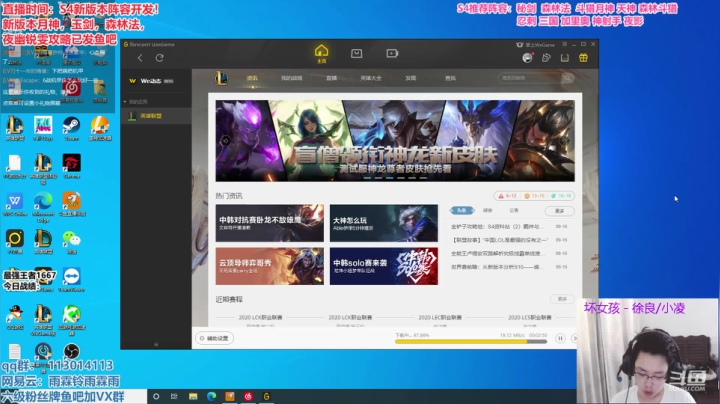Screen dimensions: 720x404
Task: Select 英雄联盟 in the sidebar
Action: tap(156, 116)
